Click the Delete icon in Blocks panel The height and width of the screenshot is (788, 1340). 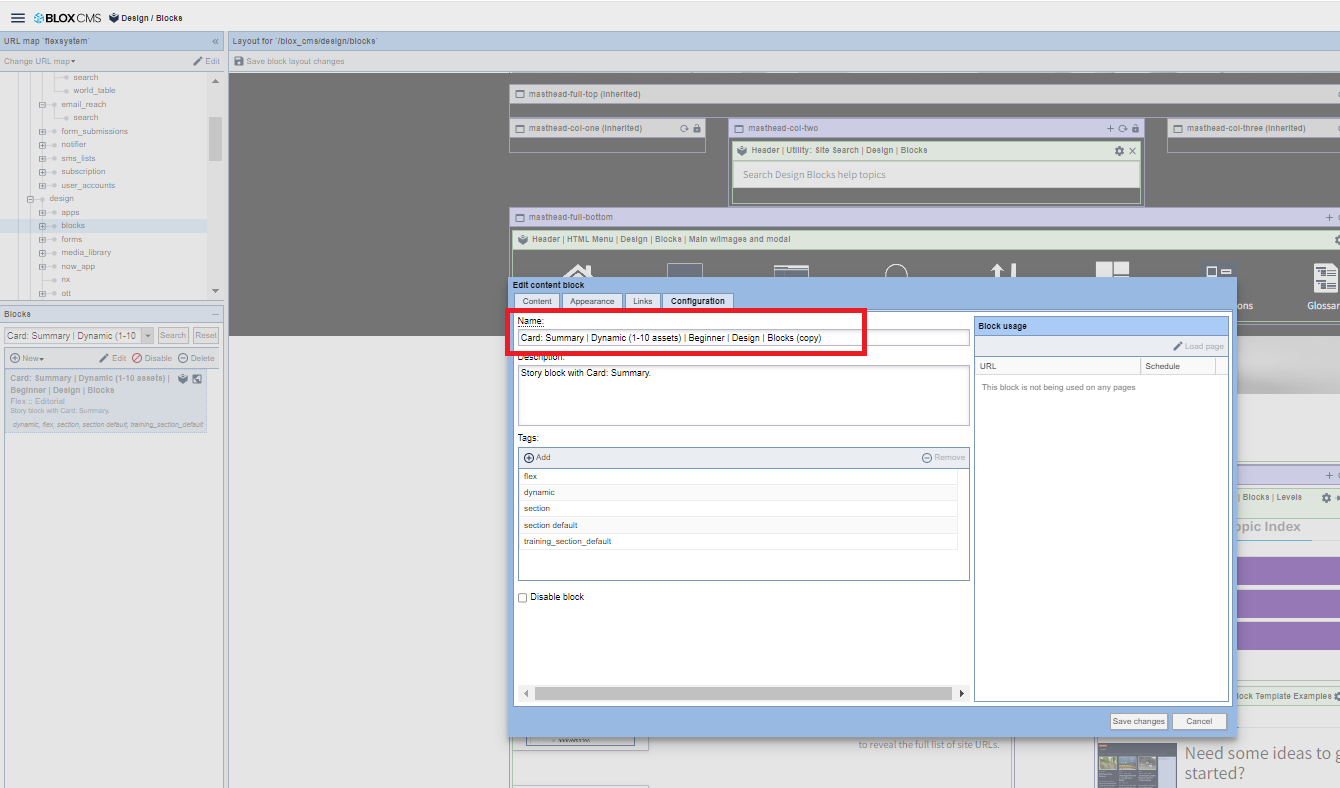(196, 358)
